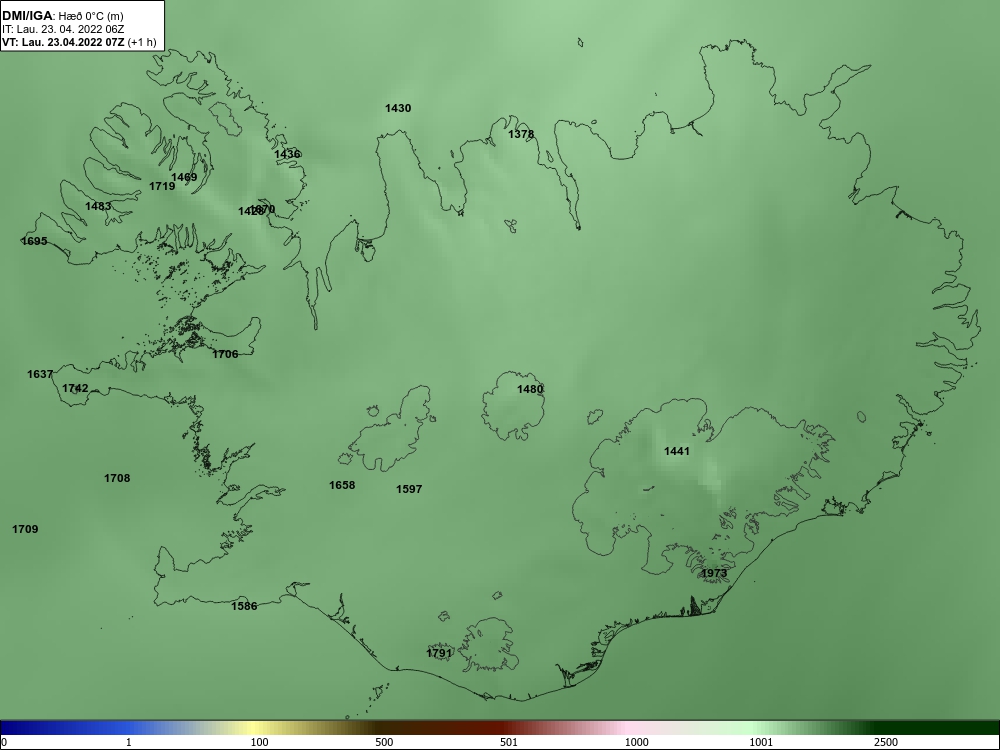Click the value 1597 below the glacier outline

pyautogui.click(x=409, y=489)
